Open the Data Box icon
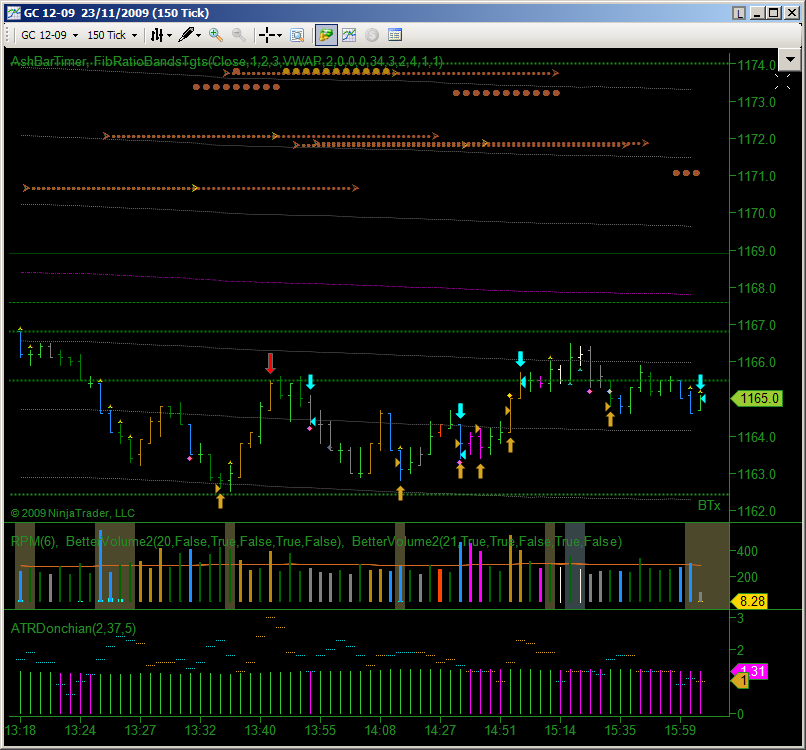This screenshot has height=750, width=806. coord(297,35)
